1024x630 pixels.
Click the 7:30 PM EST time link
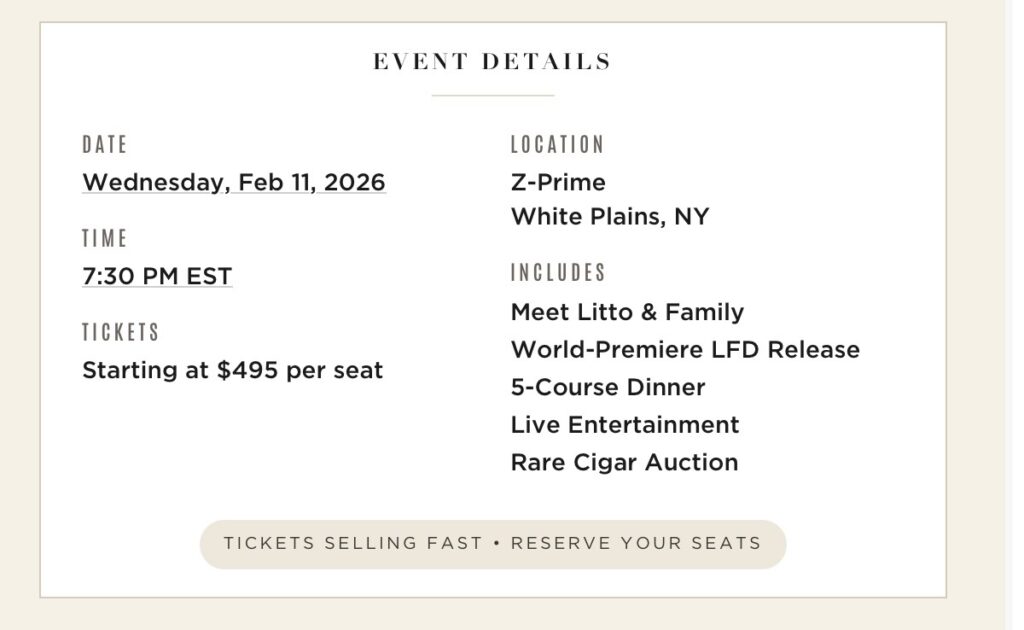click(157, 277)
